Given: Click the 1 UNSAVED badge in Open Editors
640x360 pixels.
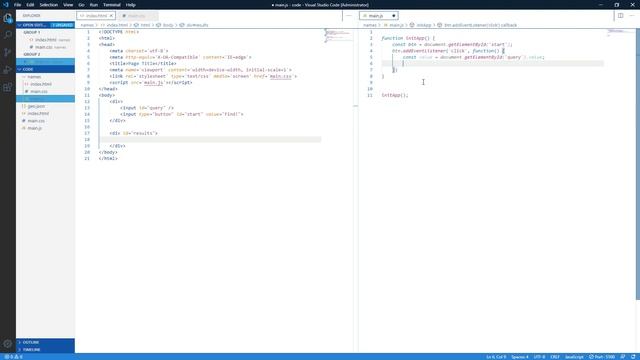Looking at the screenshot, I should pyautogui.click(x=62, y=25).
